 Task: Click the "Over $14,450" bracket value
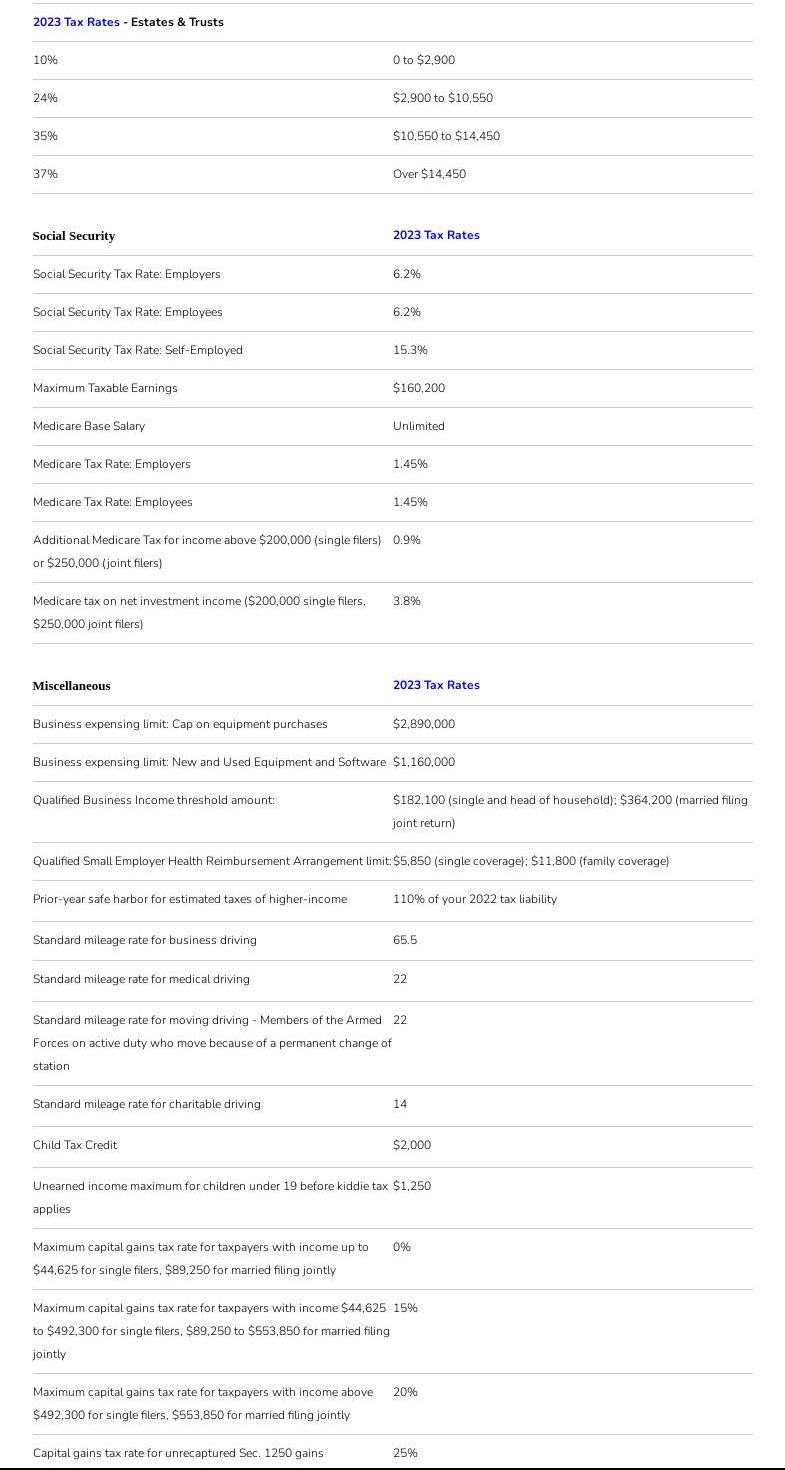[x=429, y=174]
